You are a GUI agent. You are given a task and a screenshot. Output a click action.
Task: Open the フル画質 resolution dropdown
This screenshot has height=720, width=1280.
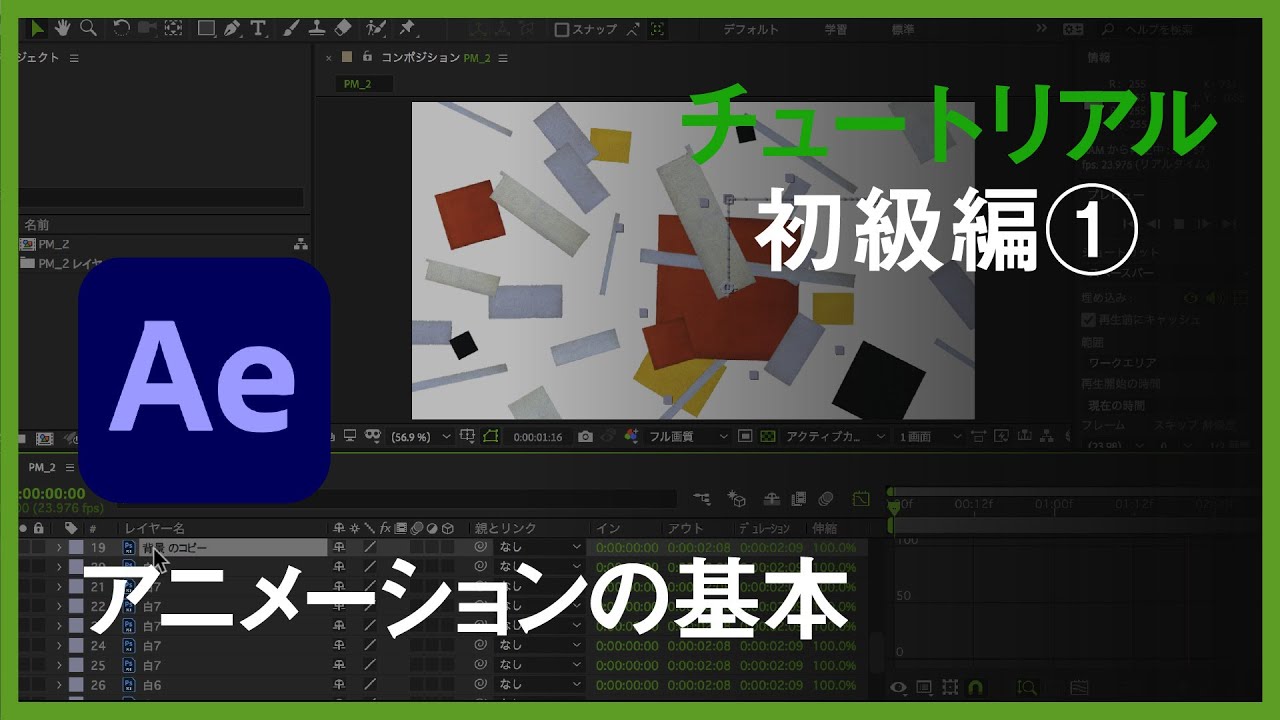[689, 437]
